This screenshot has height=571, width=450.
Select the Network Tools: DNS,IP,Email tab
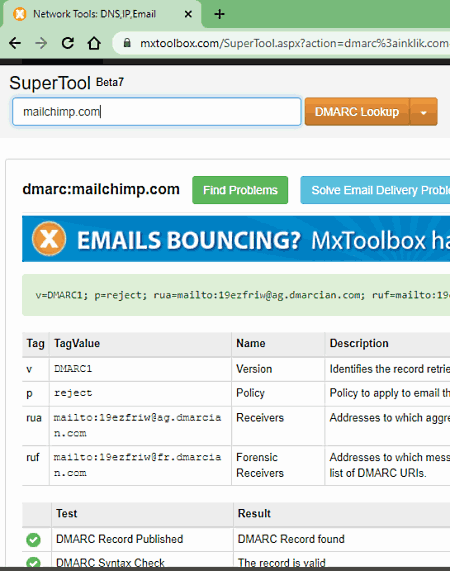coord(102,14)
